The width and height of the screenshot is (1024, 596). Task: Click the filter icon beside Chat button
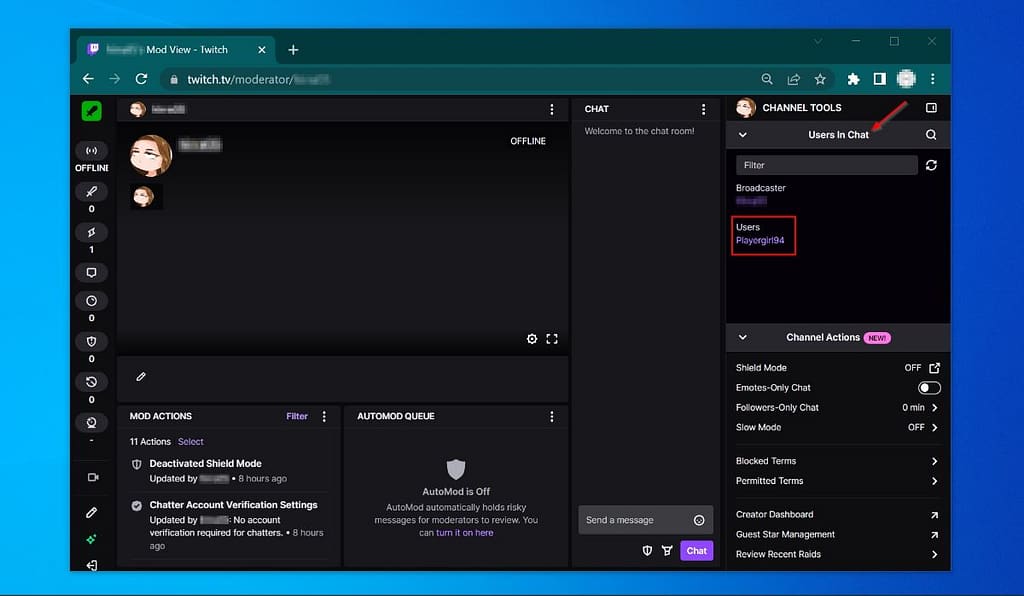(667, 550)
